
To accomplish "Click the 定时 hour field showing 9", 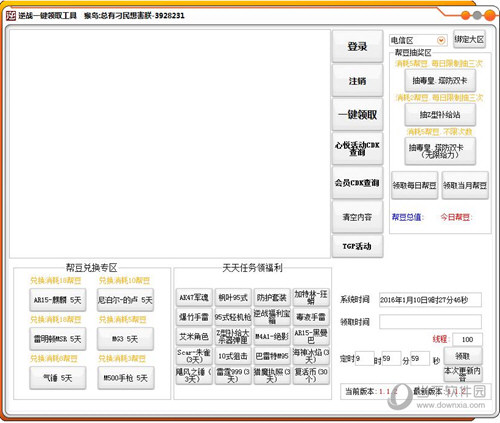I will pos(365,359).
